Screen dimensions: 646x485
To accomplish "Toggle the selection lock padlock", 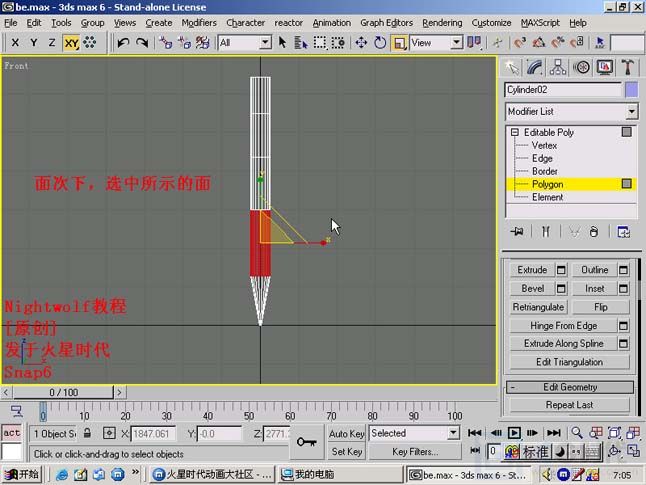I will pyautogui.click(x=87, y=433).
